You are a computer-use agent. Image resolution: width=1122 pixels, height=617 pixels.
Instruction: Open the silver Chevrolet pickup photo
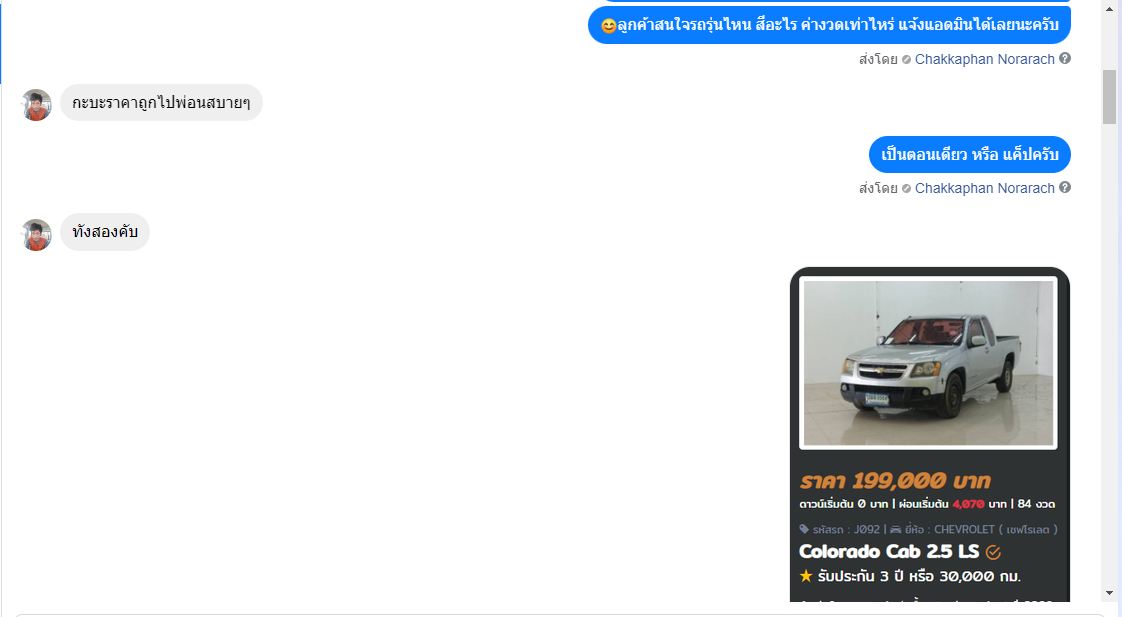pyautogui.click(x=928, y=363)
